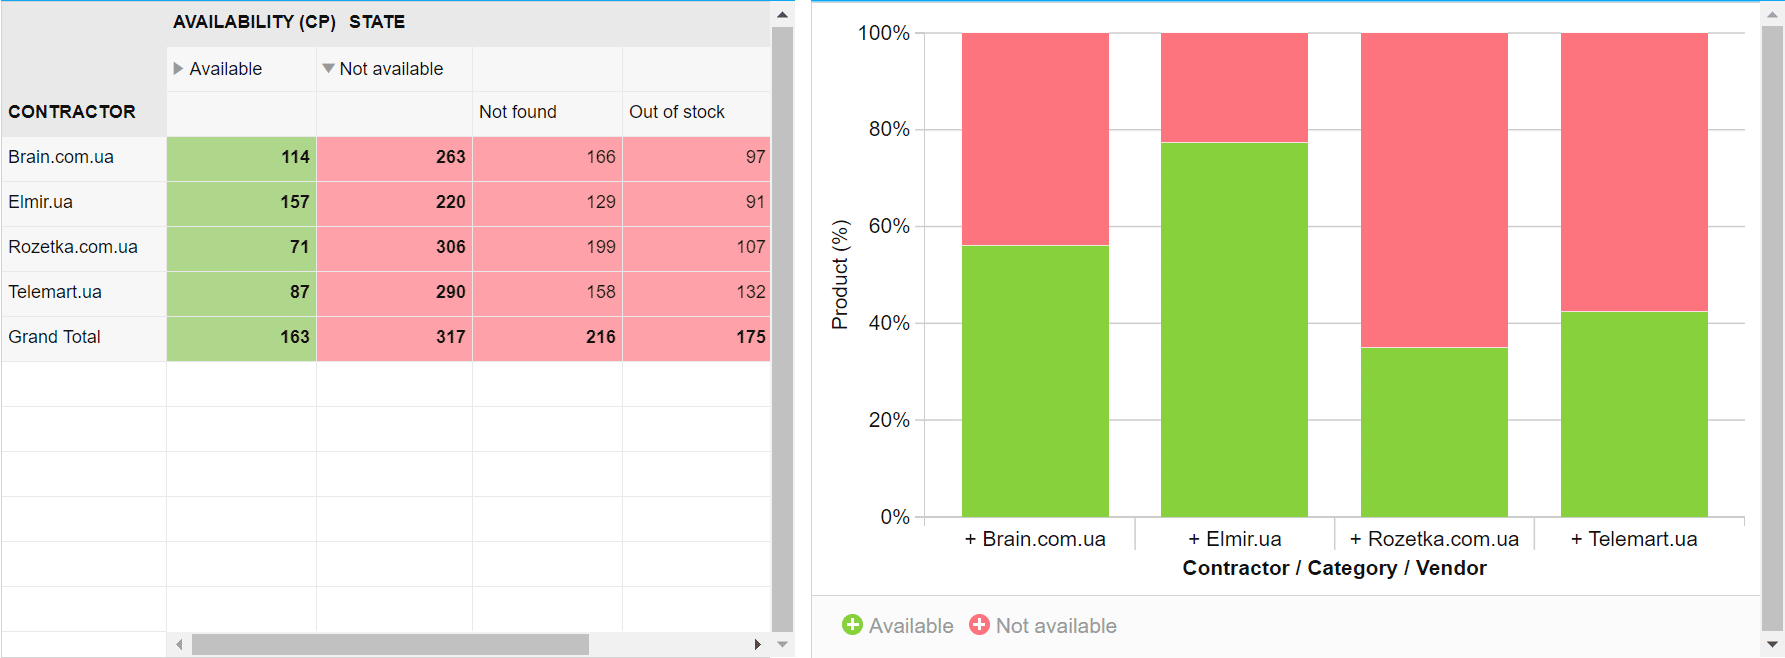Collapse the Not available column group
Screen dimensions: 1785x658
point(328,69)
